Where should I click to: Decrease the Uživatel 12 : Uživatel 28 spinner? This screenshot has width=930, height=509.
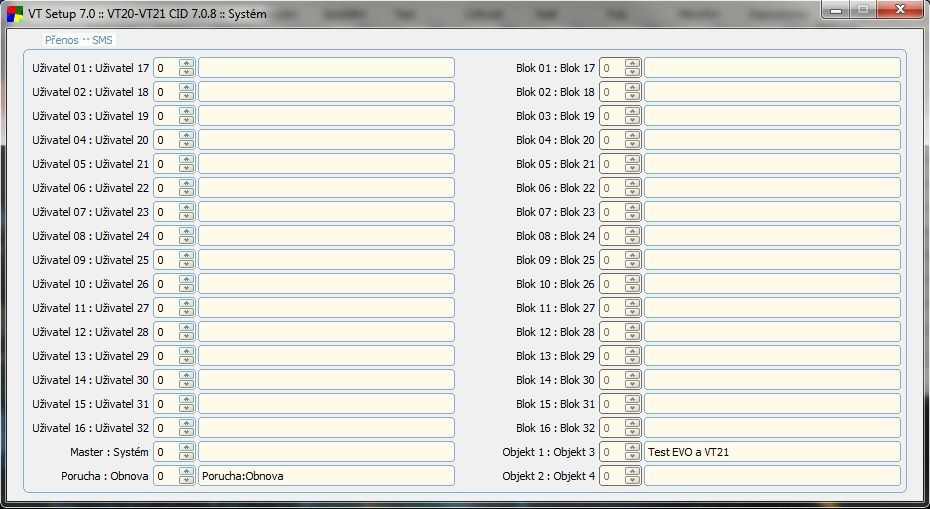[186, 336]
